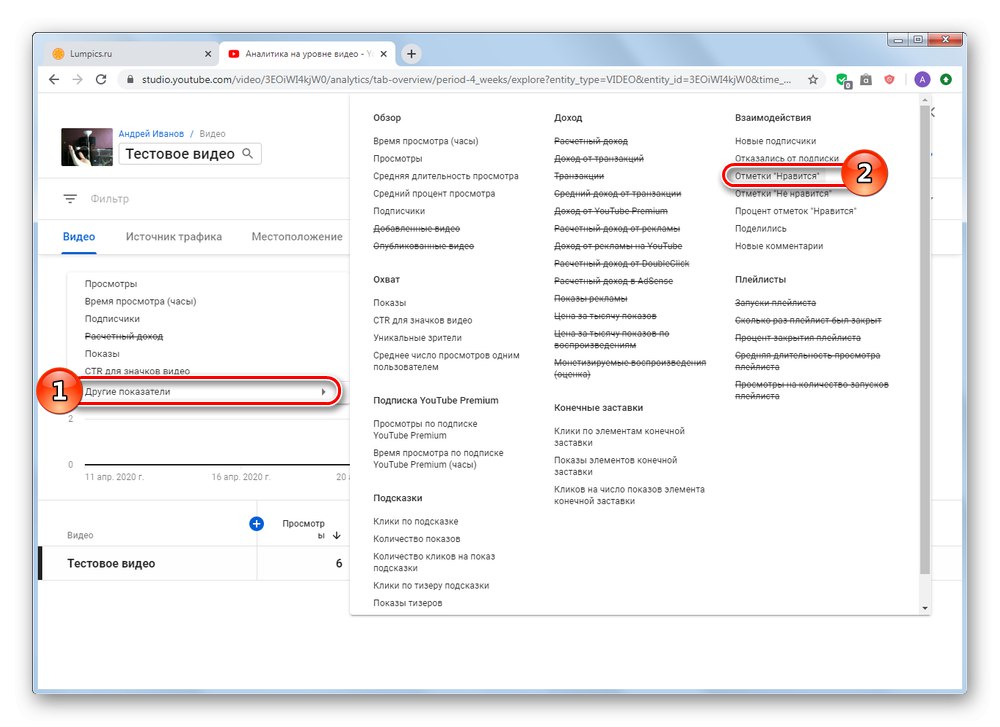This screenshot has height=727, width=1000.
Task: Click the metrics menu vertical scrollbar
Action: click(925, 339)
